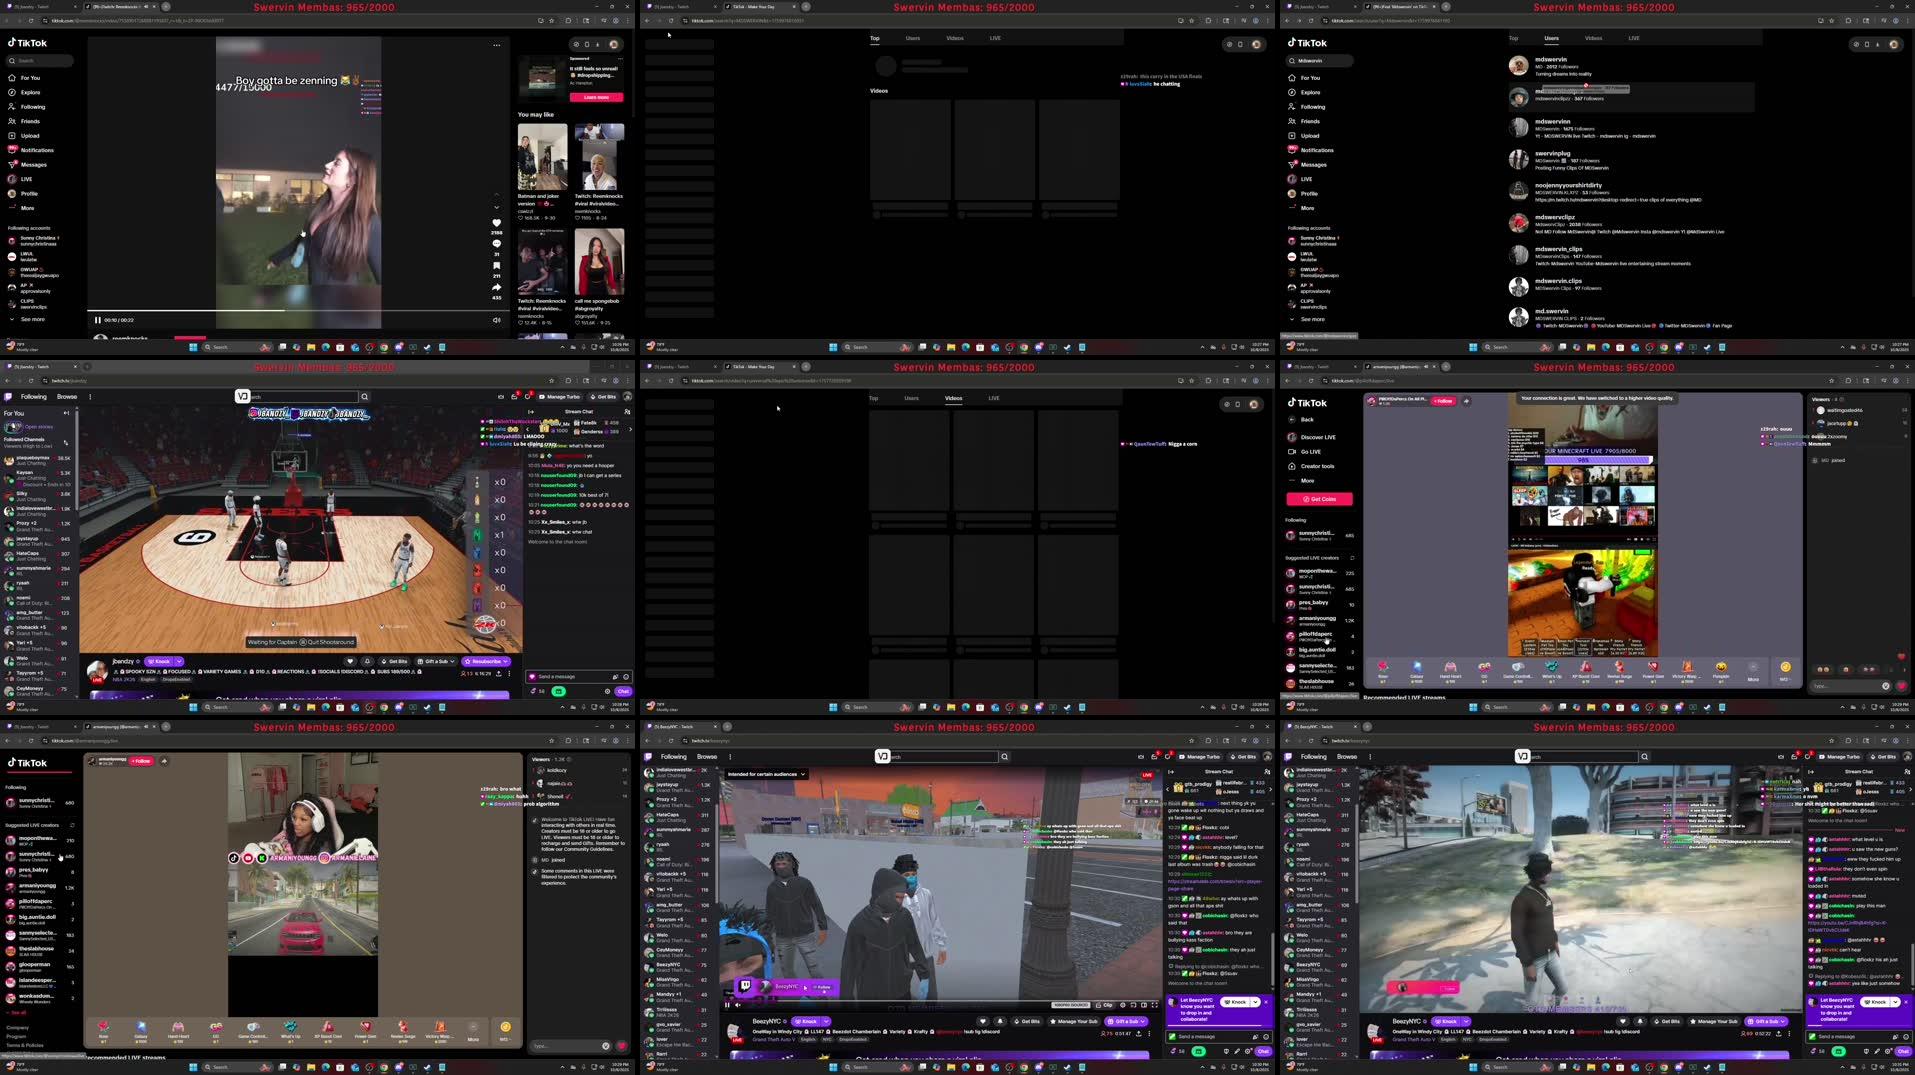Image resolution: width=1915 pixels, height=1075 pixels.
Task: Open Resubscribe dropdown on jbandzy channel
Action: point(506,661)
